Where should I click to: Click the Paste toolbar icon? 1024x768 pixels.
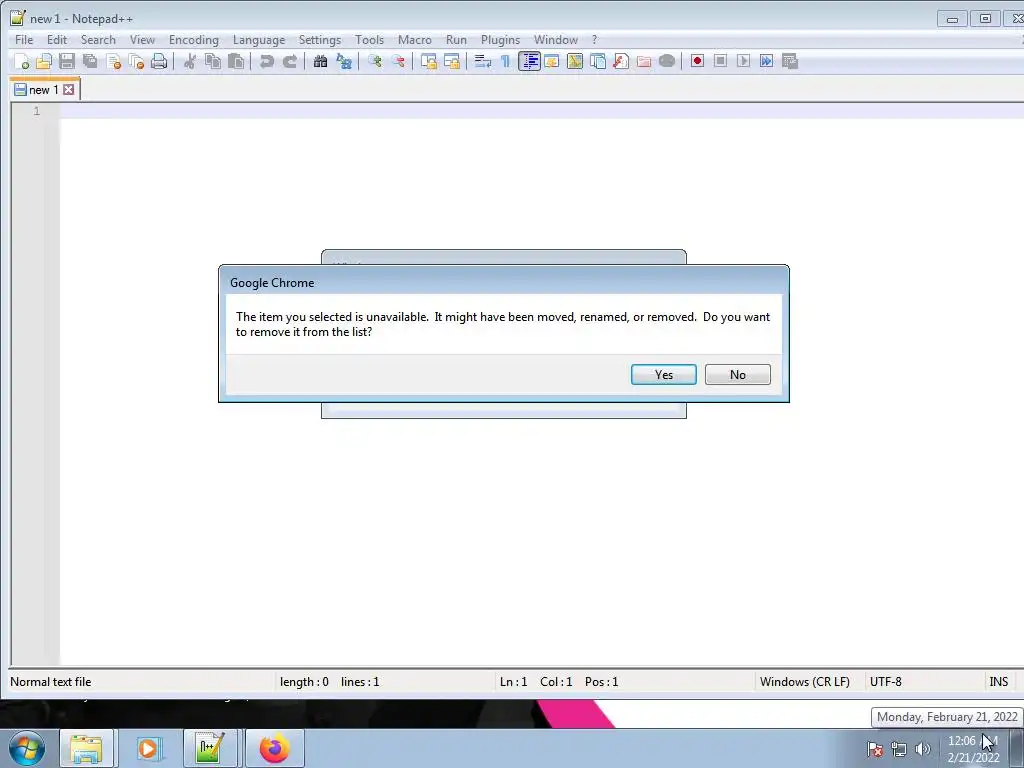pyautogui.click(x=236, y=61)
